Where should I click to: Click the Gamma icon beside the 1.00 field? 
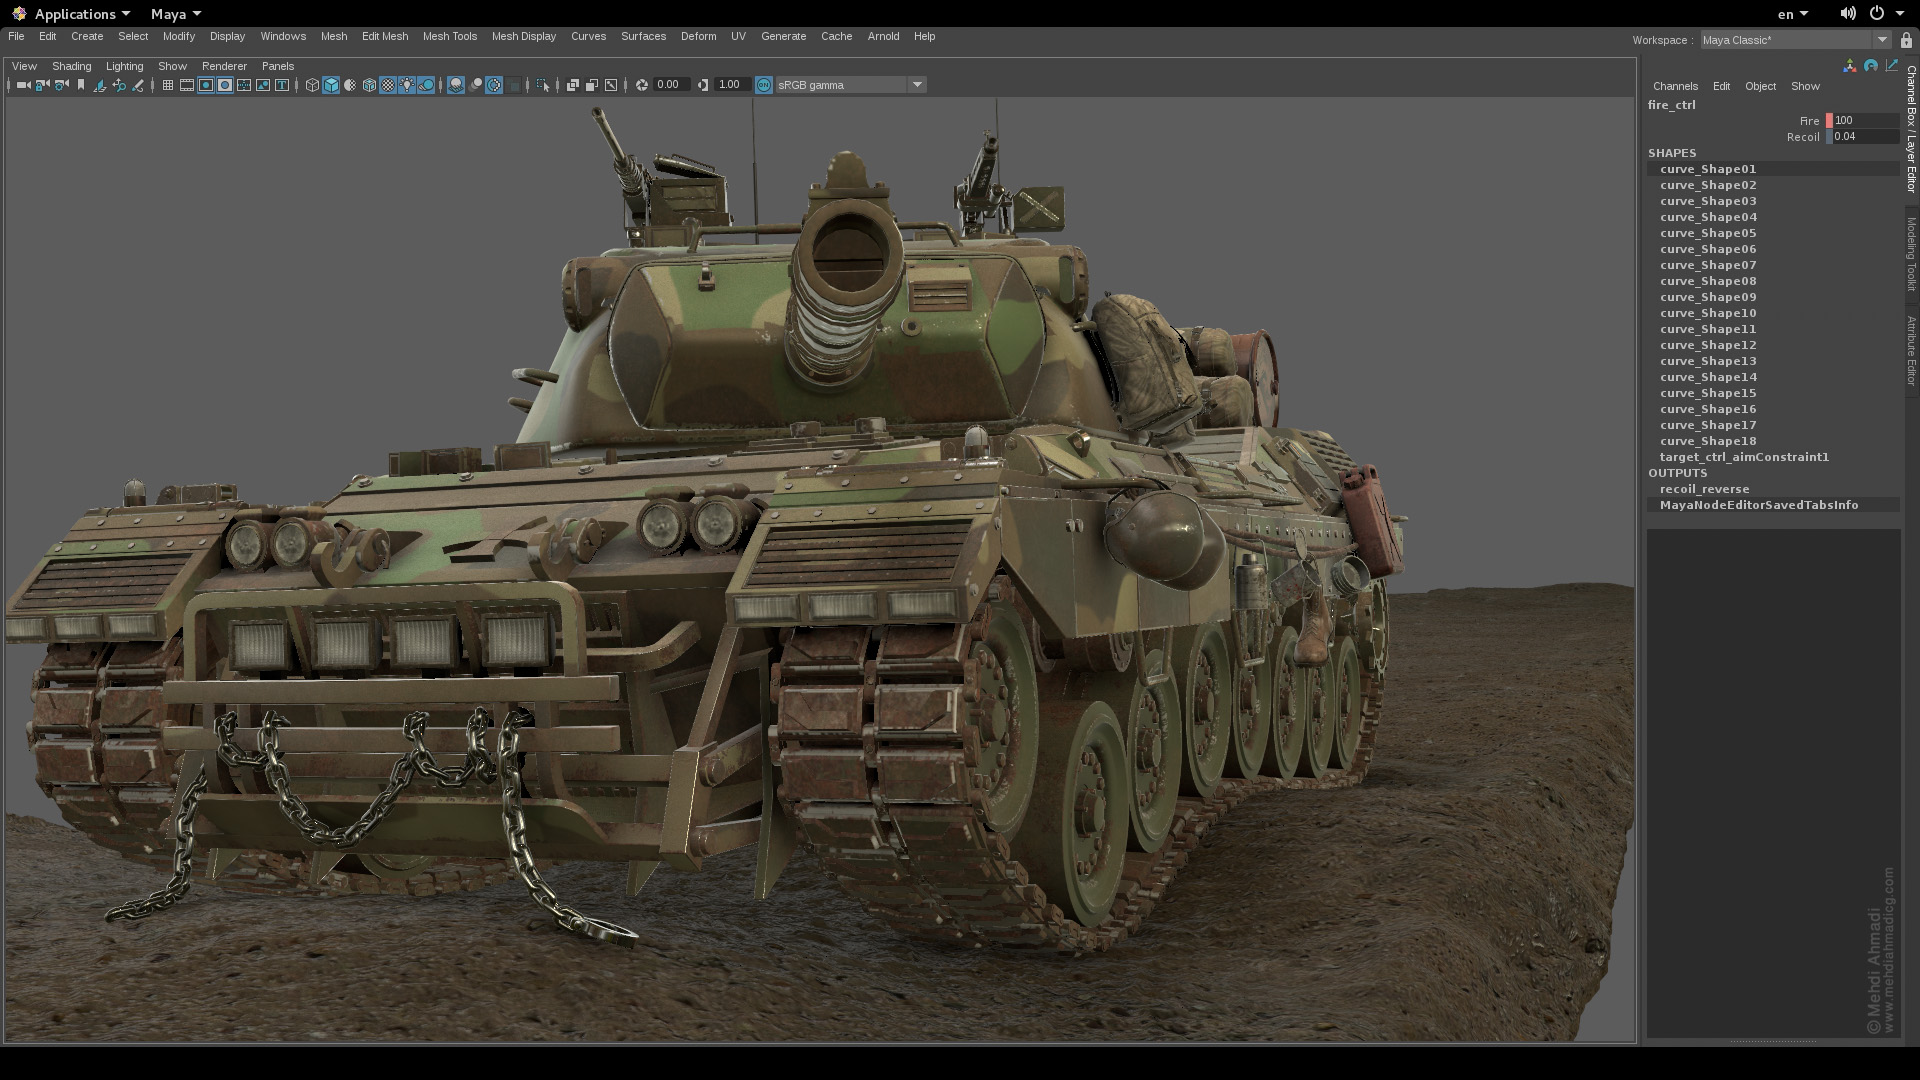703,85
